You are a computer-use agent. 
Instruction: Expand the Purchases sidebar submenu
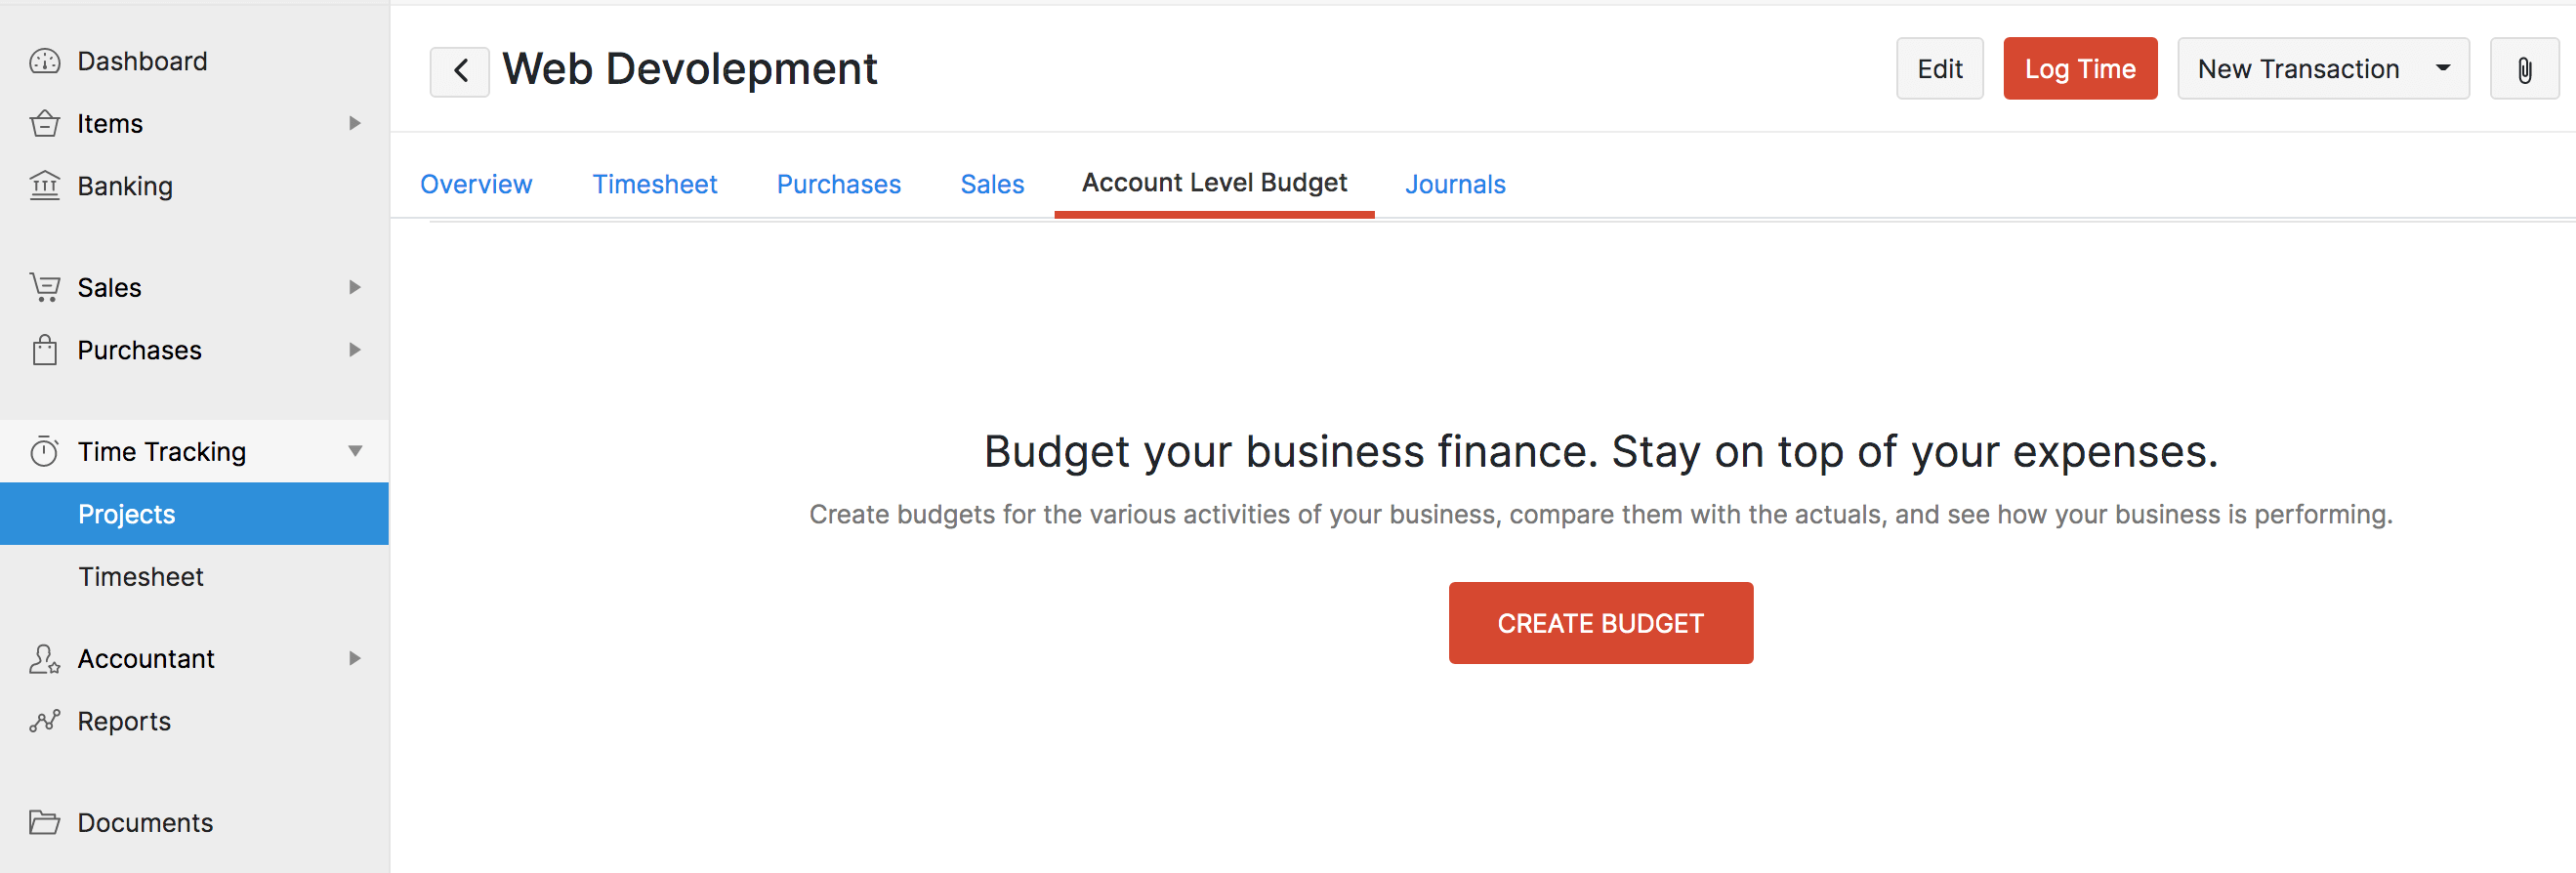pos(355,350)
